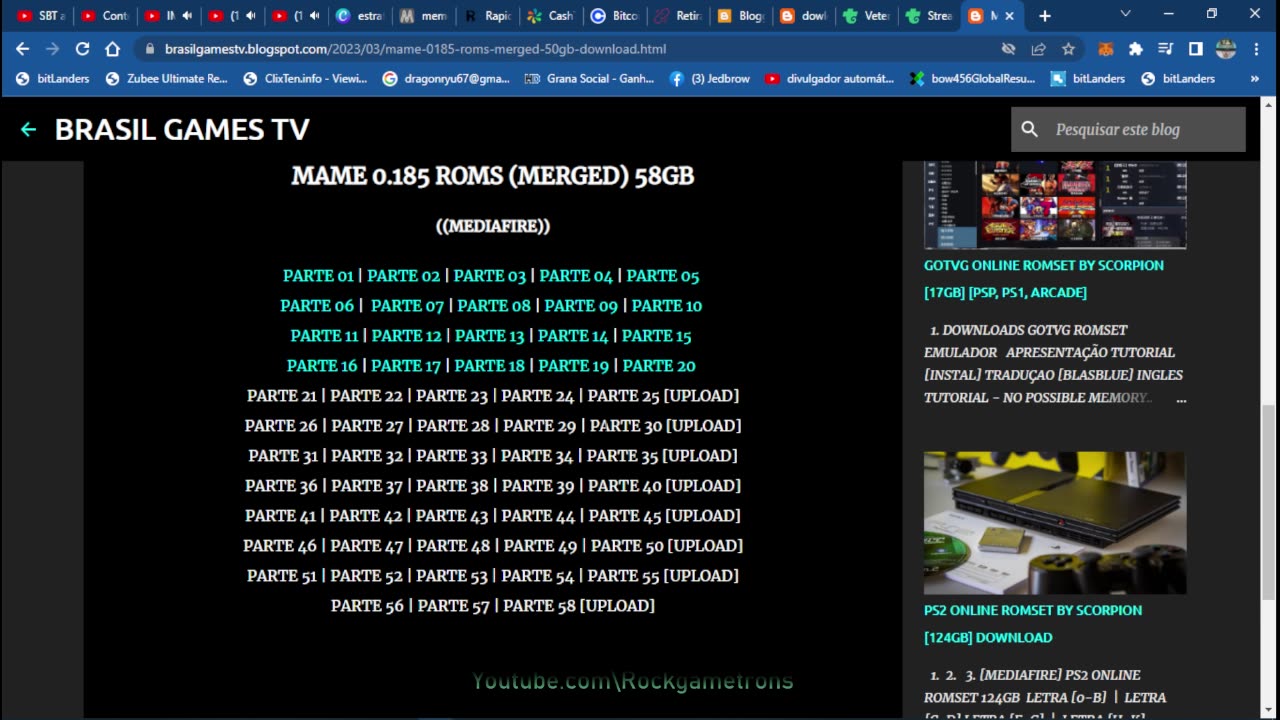Open the dragonryu67@gma... Google bookmark
Image resolution: width=1280 pixels, height=720 pixels.
point(446,78)
